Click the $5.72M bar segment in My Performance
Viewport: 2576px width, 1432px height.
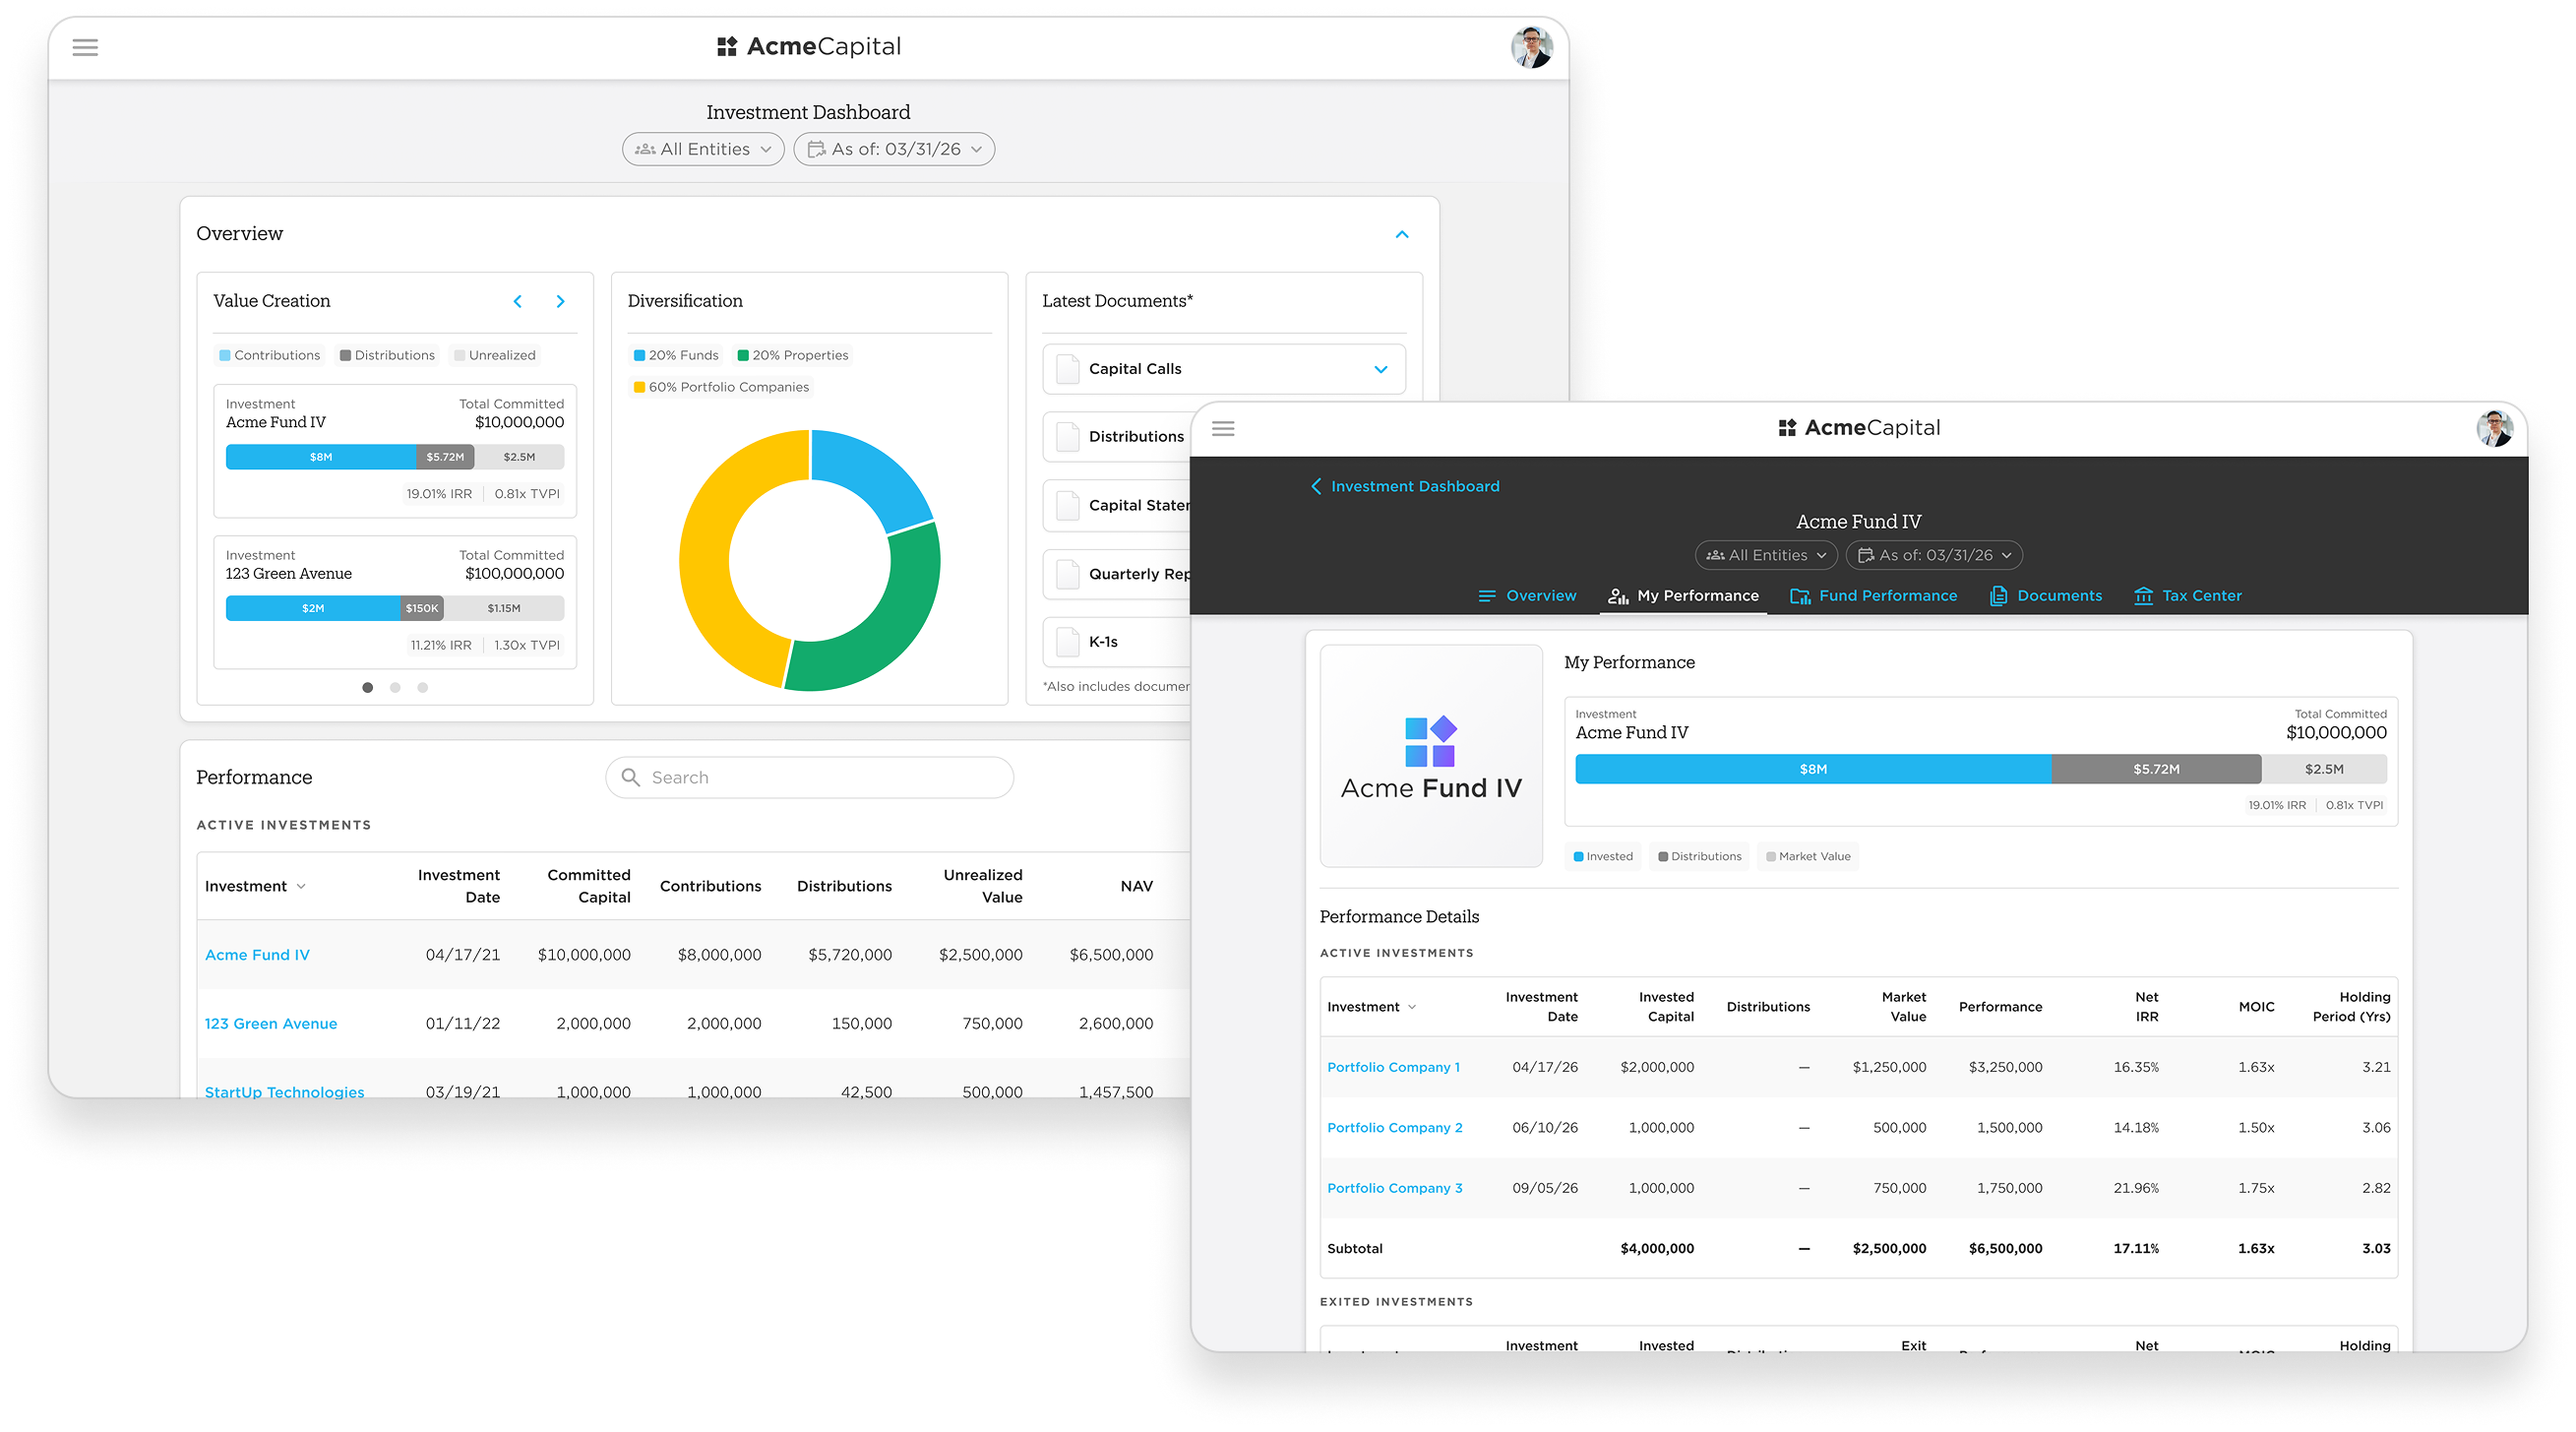(2155, 769)
